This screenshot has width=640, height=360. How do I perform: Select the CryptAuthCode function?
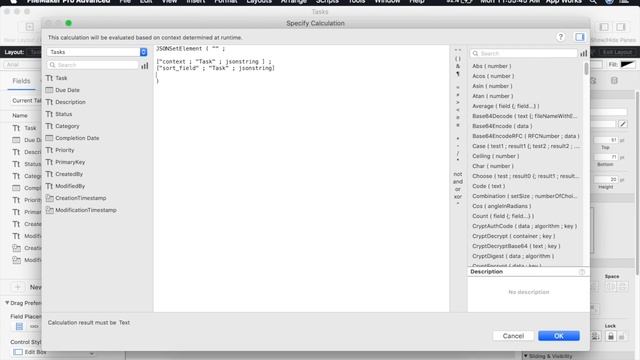click(525, 226)
